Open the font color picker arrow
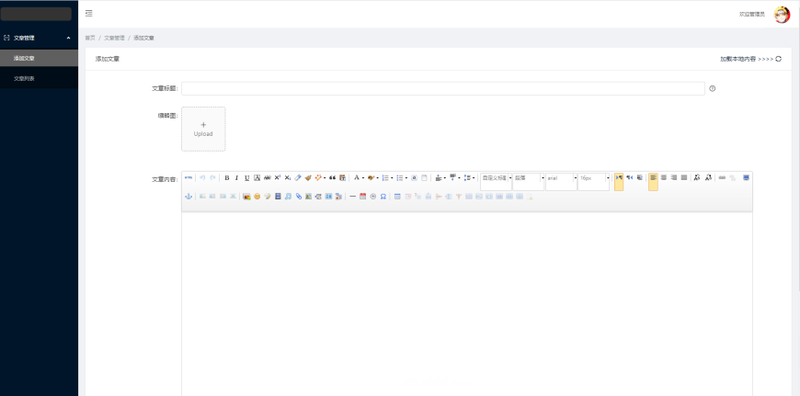 363,178
